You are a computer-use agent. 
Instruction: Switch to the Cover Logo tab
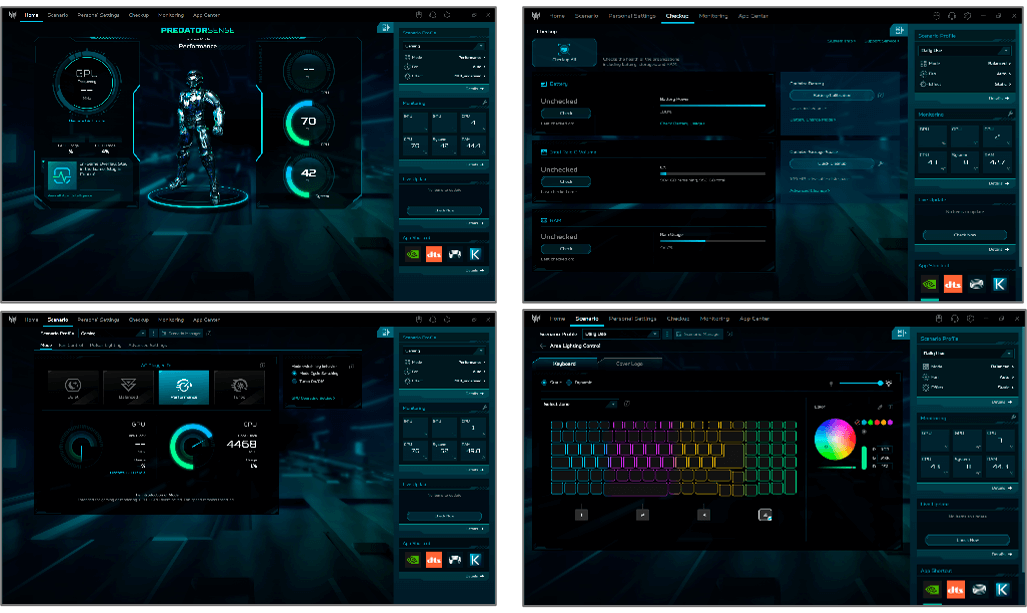click(x=629, y=363)
